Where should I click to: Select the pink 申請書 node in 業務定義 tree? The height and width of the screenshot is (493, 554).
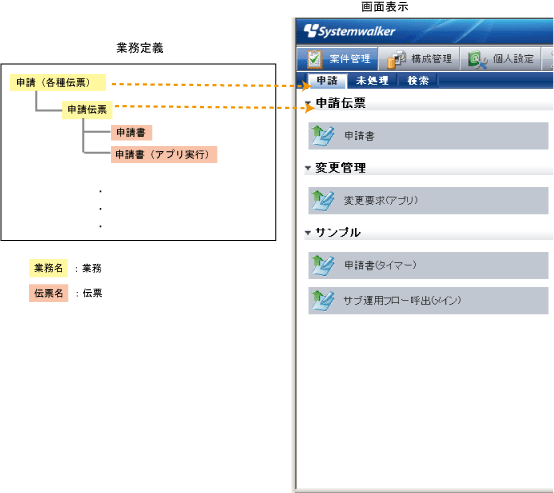pos(131,133)
